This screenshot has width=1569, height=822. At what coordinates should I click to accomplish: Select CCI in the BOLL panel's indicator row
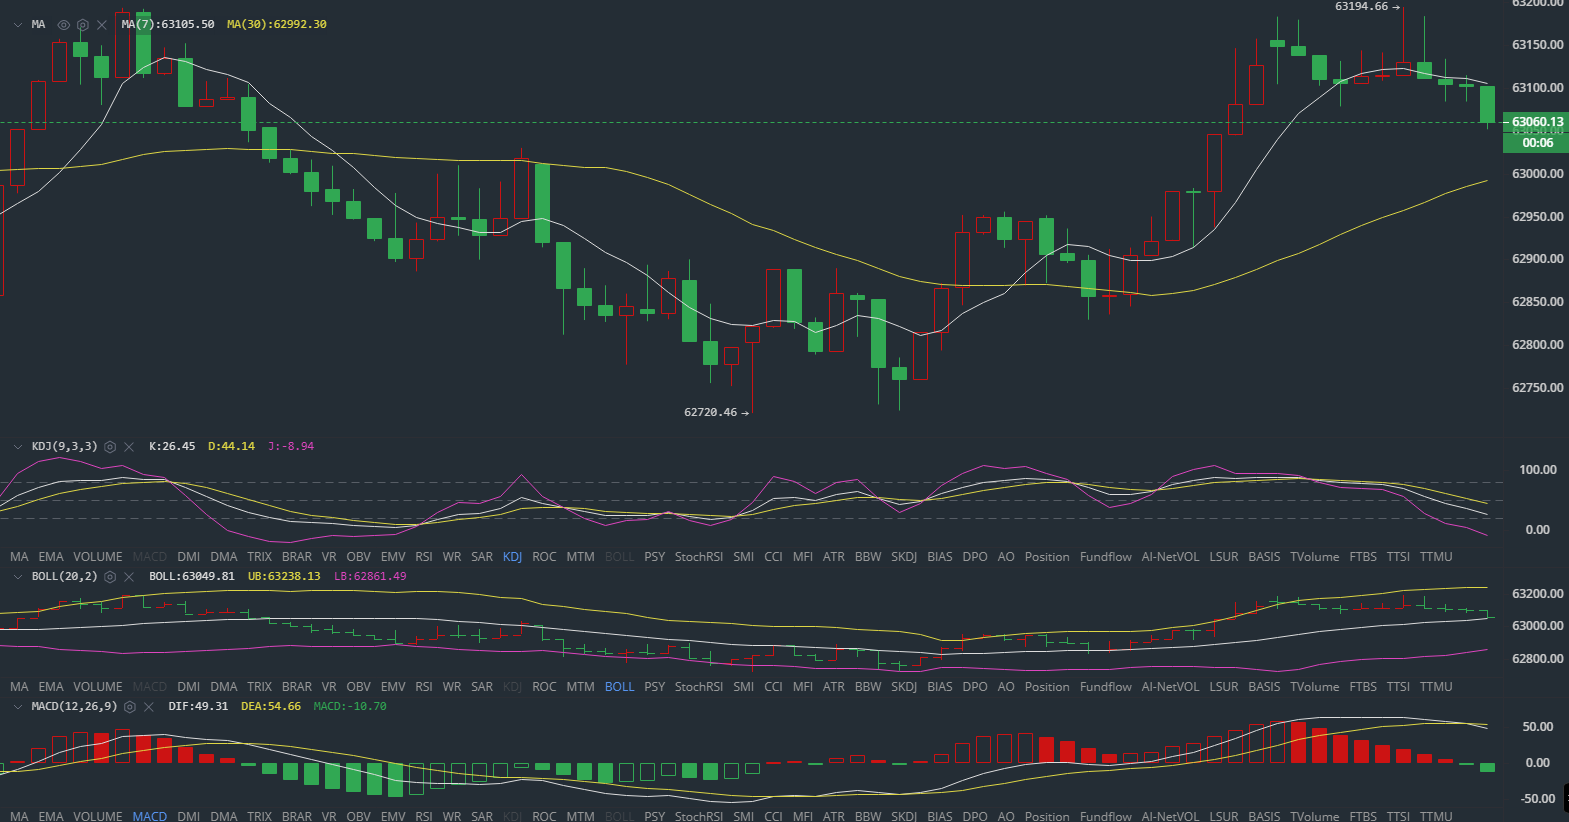[x=773, y=687]
